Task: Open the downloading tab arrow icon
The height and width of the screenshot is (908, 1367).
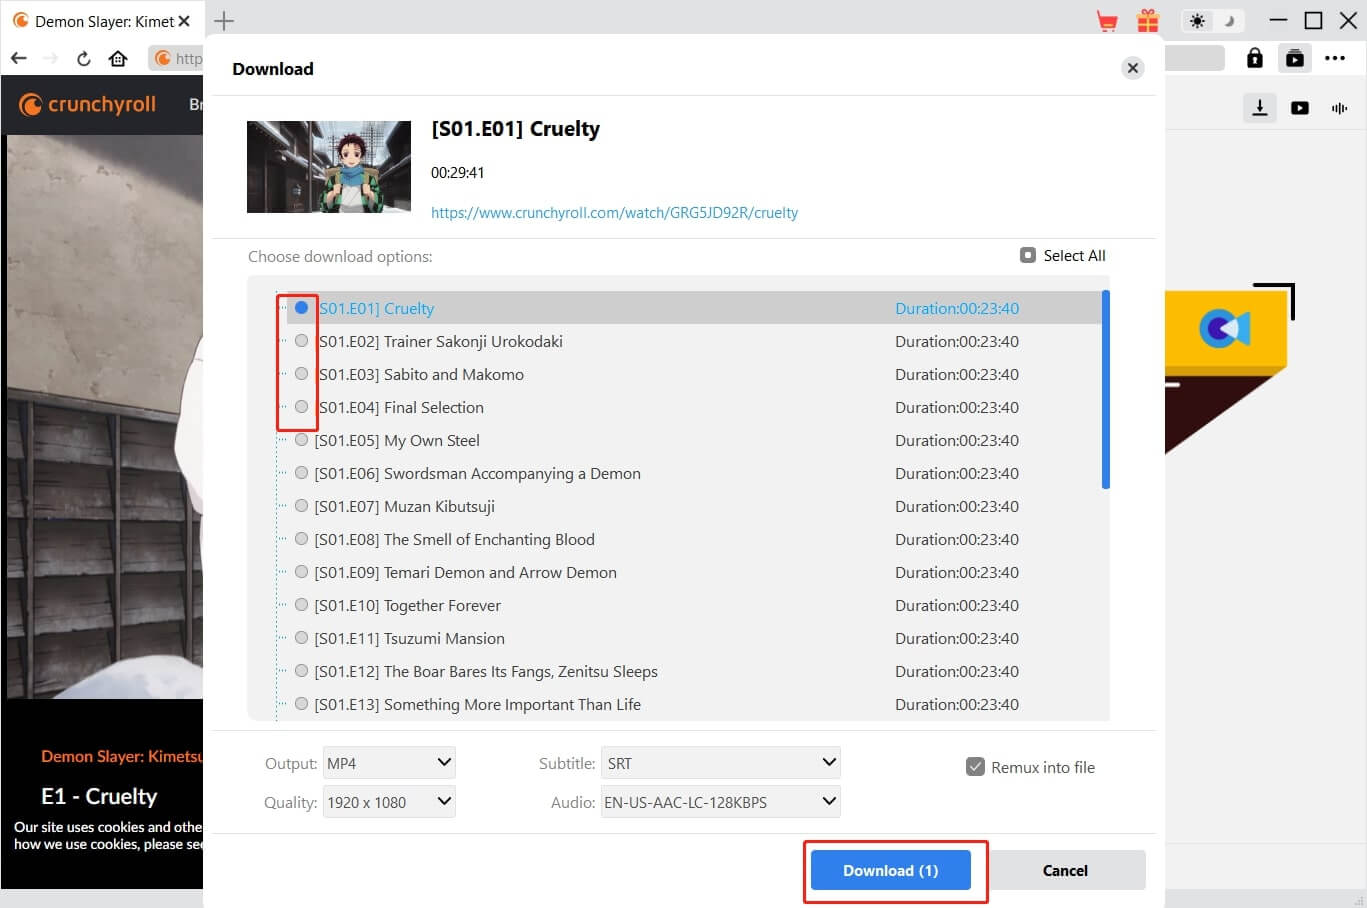Action: click(x=1260, y=108)
